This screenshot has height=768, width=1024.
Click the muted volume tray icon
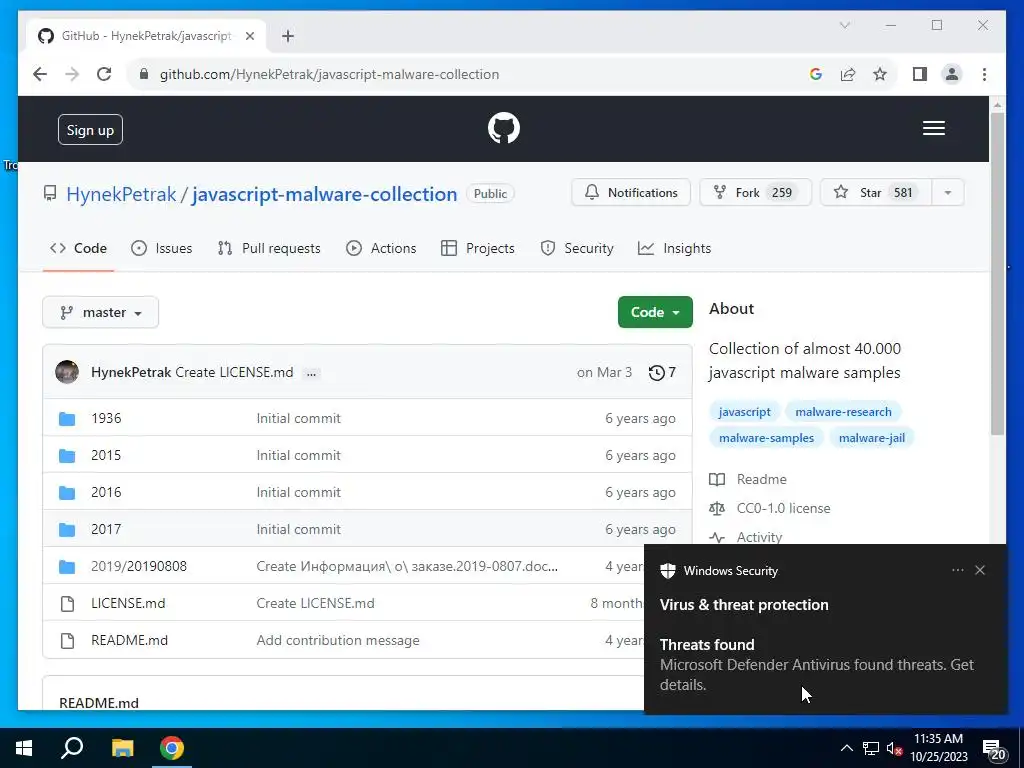pyautogui.click(x=894, y=748)
